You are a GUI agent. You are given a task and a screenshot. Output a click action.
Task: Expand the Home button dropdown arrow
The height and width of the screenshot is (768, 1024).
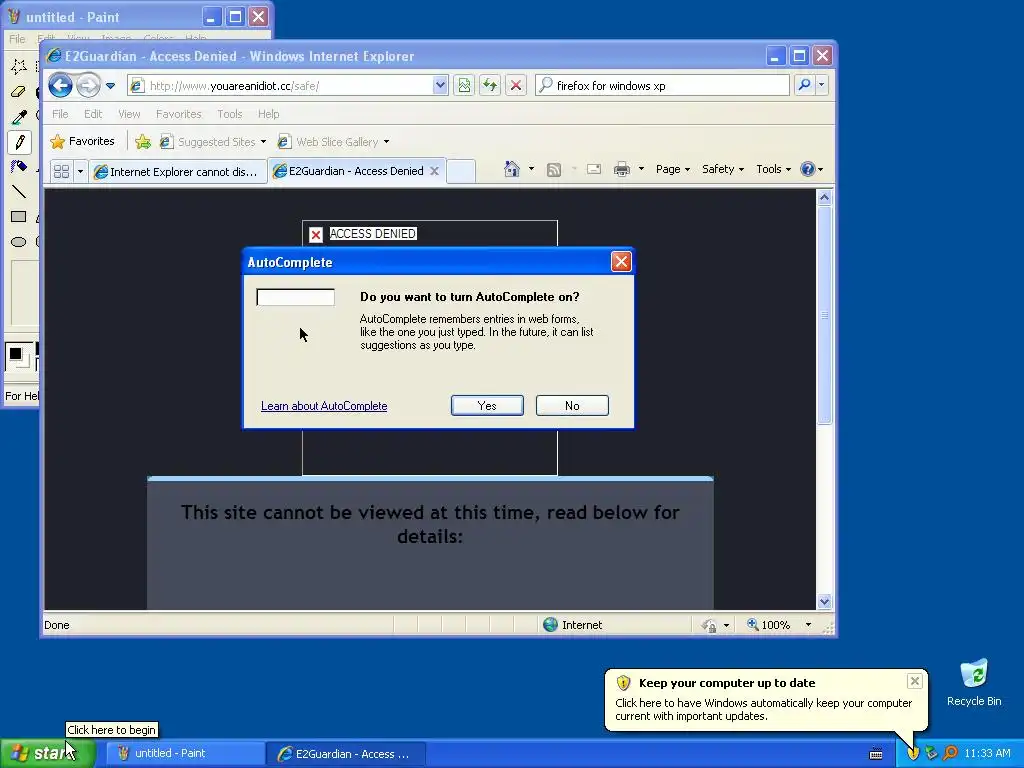pos(531,169)
